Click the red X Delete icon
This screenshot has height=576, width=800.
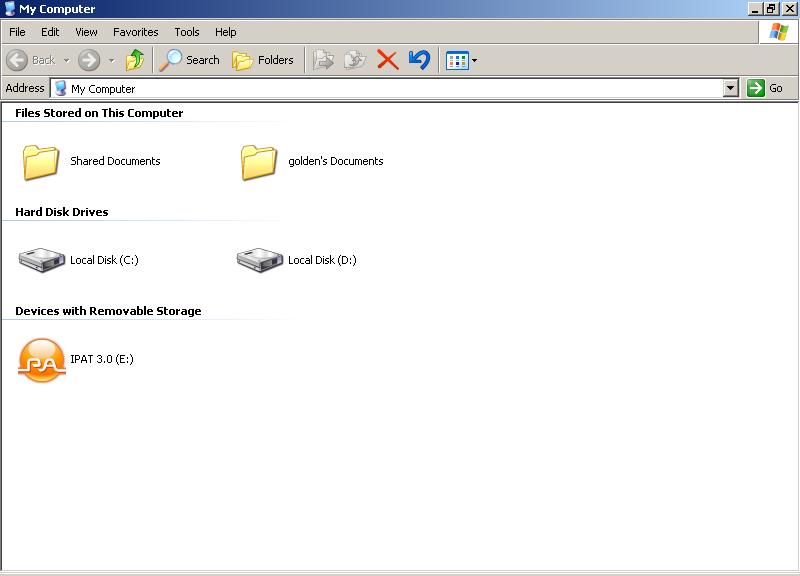[388, 60]
